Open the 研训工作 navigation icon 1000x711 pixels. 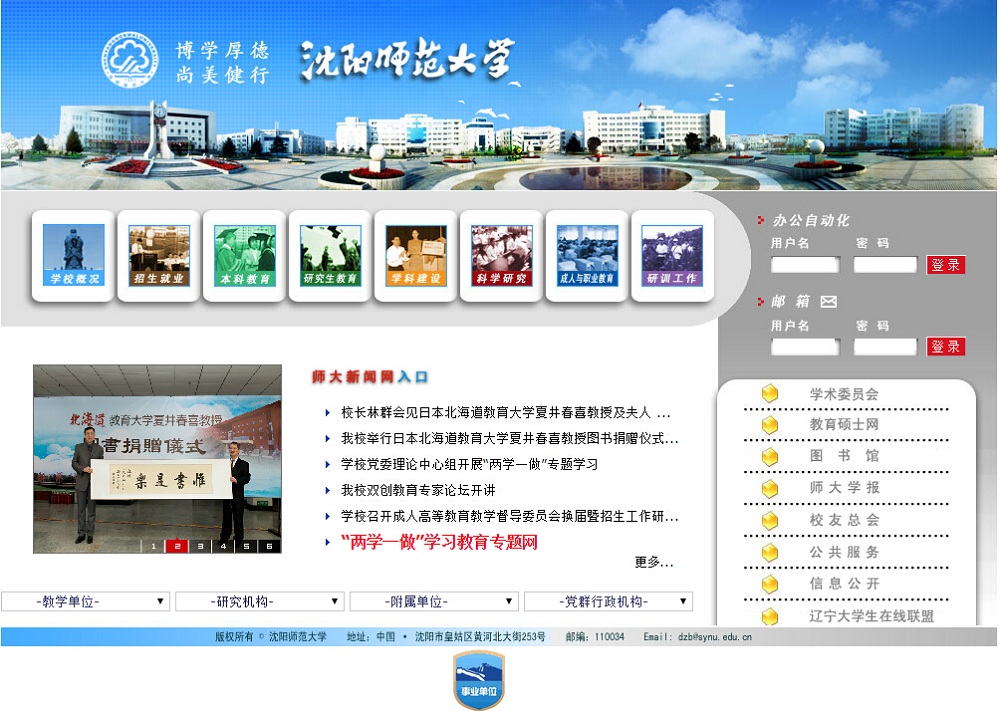pyautogui.click(x=672, y=255)
